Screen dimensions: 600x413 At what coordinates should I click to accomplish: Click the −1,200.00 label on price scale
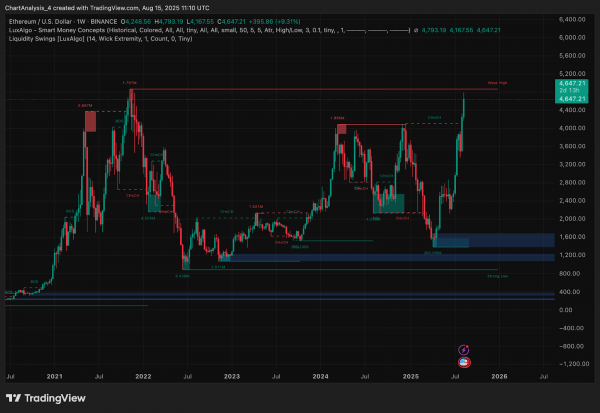(574, 364)
